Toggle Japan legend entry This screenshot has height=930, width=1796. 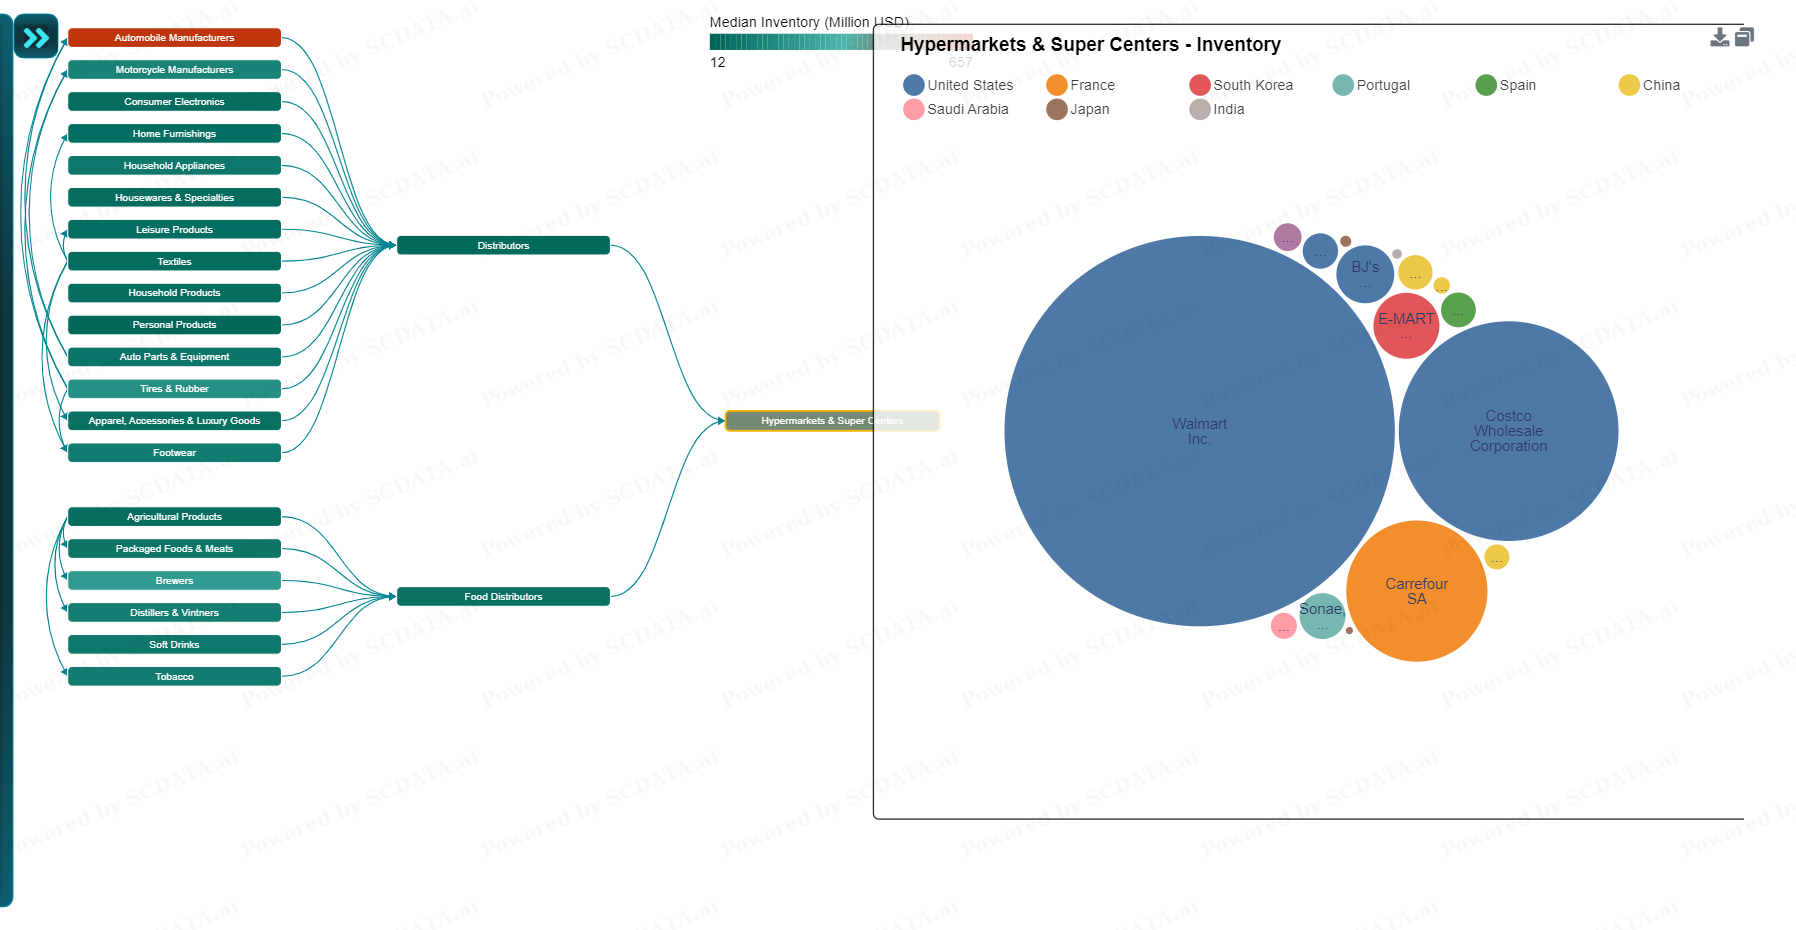1078,109
